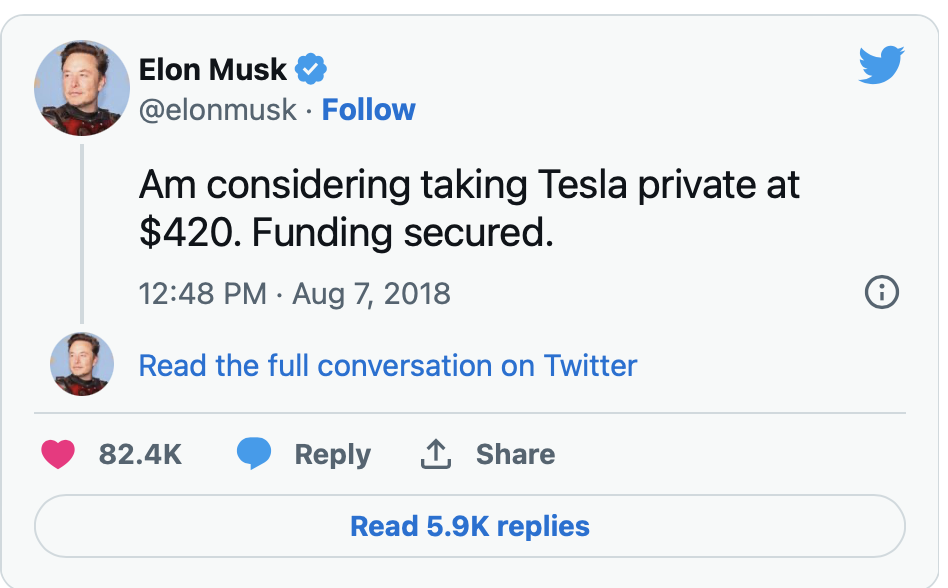Open the 12:48 PM timestamp link
Viewport: 948px width, 588px height.
(203, 294)
